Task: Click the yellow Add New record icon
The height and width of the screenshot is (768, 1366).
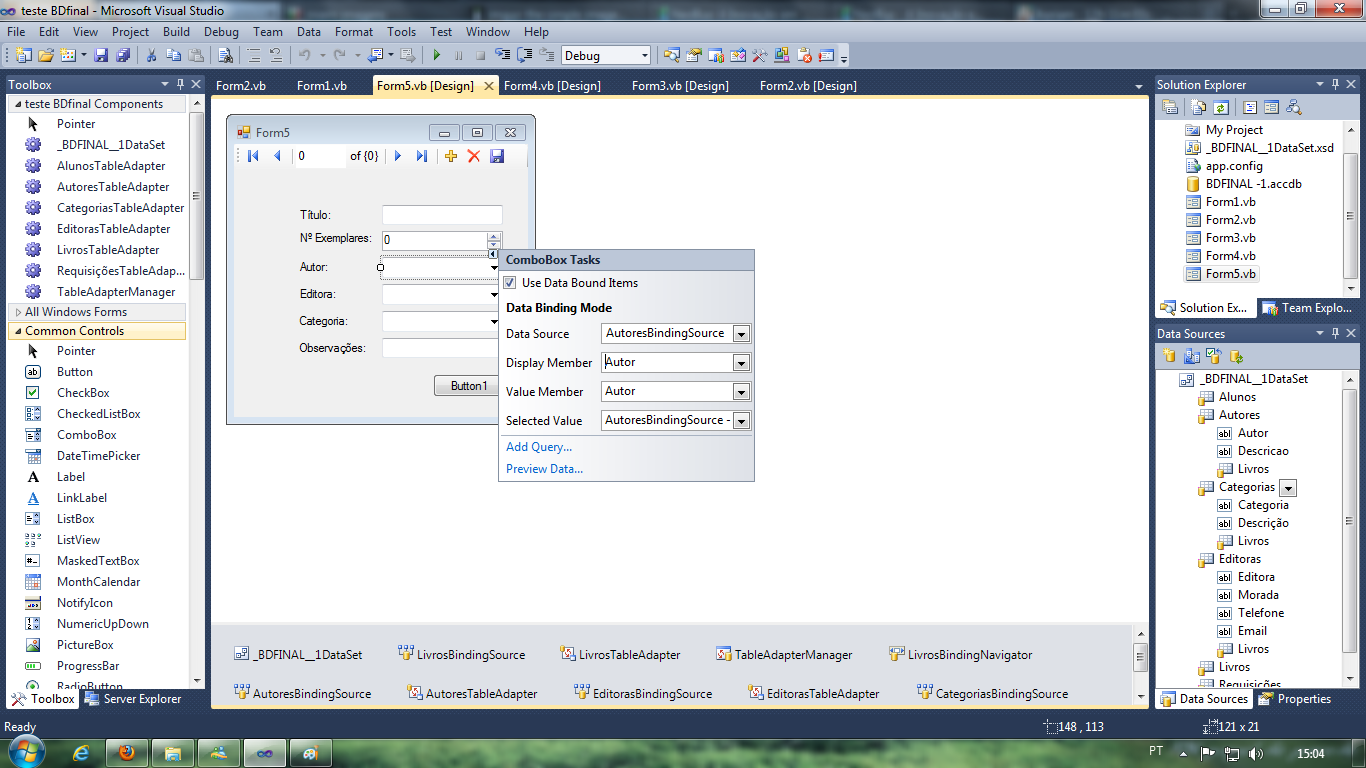Action: tap(451, 156)
